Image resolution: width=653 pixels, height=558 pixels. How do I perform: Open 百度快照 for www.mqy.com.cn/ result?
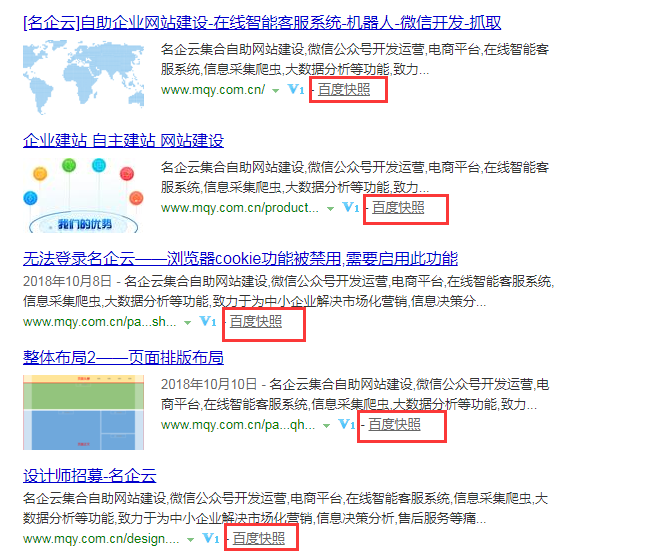coord(344,90)
